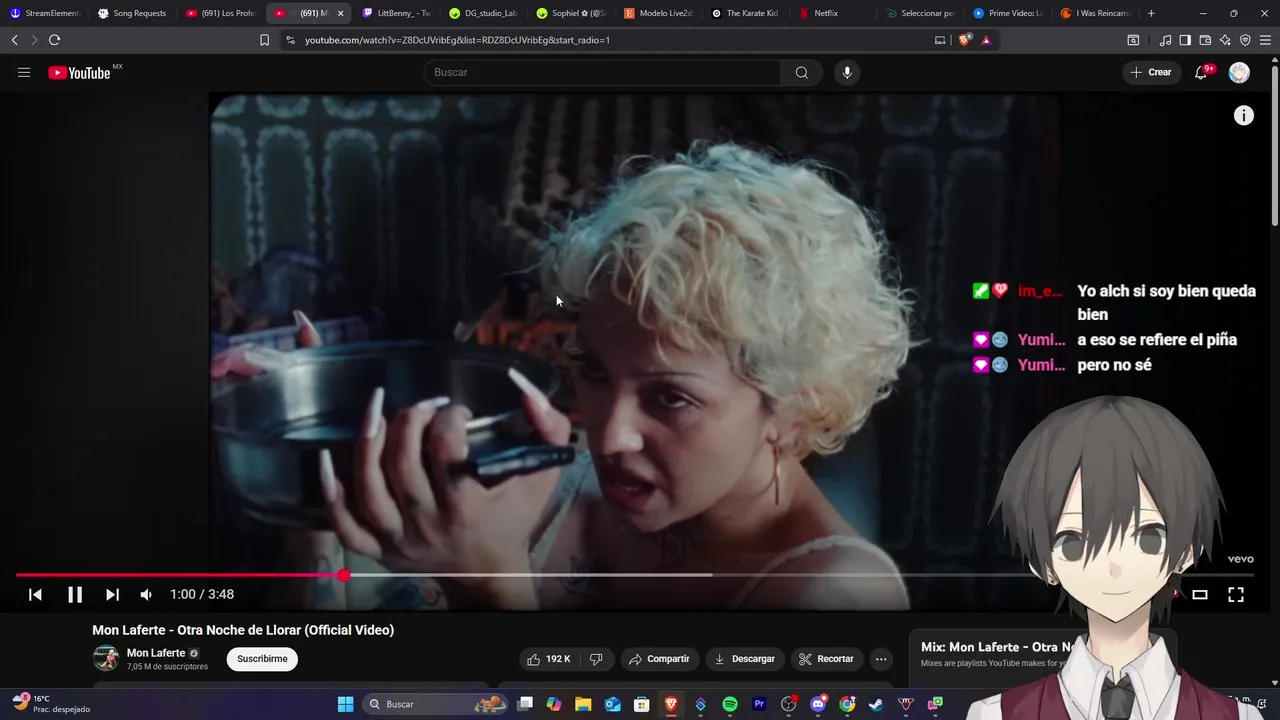
Task: Switch to Prime Video tab
Action: [1009, 13]
